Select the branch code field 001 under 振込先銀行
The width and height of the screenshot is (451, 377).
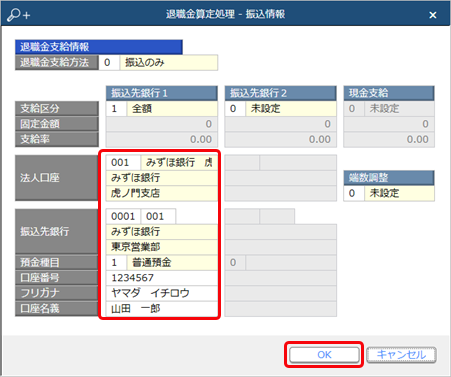158,217
